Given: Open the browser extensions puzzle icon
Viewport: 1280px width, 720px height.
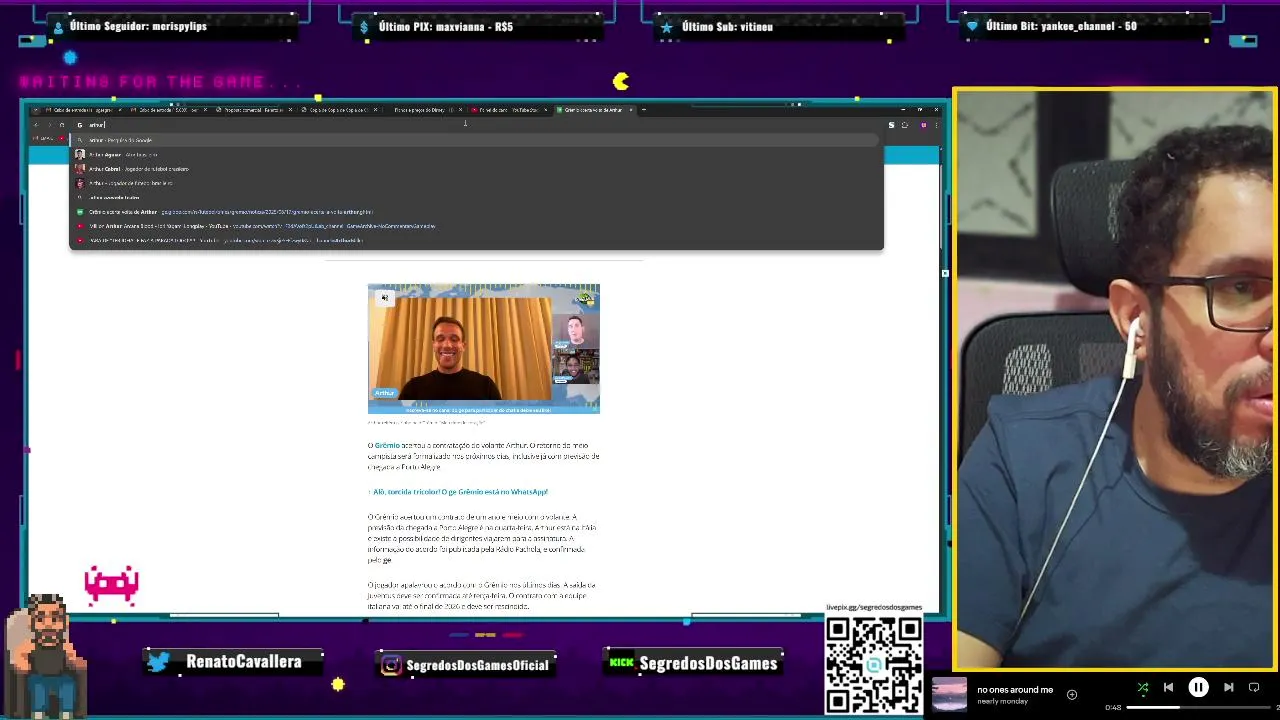Looking at the screenshot, I should click(905, 125).
